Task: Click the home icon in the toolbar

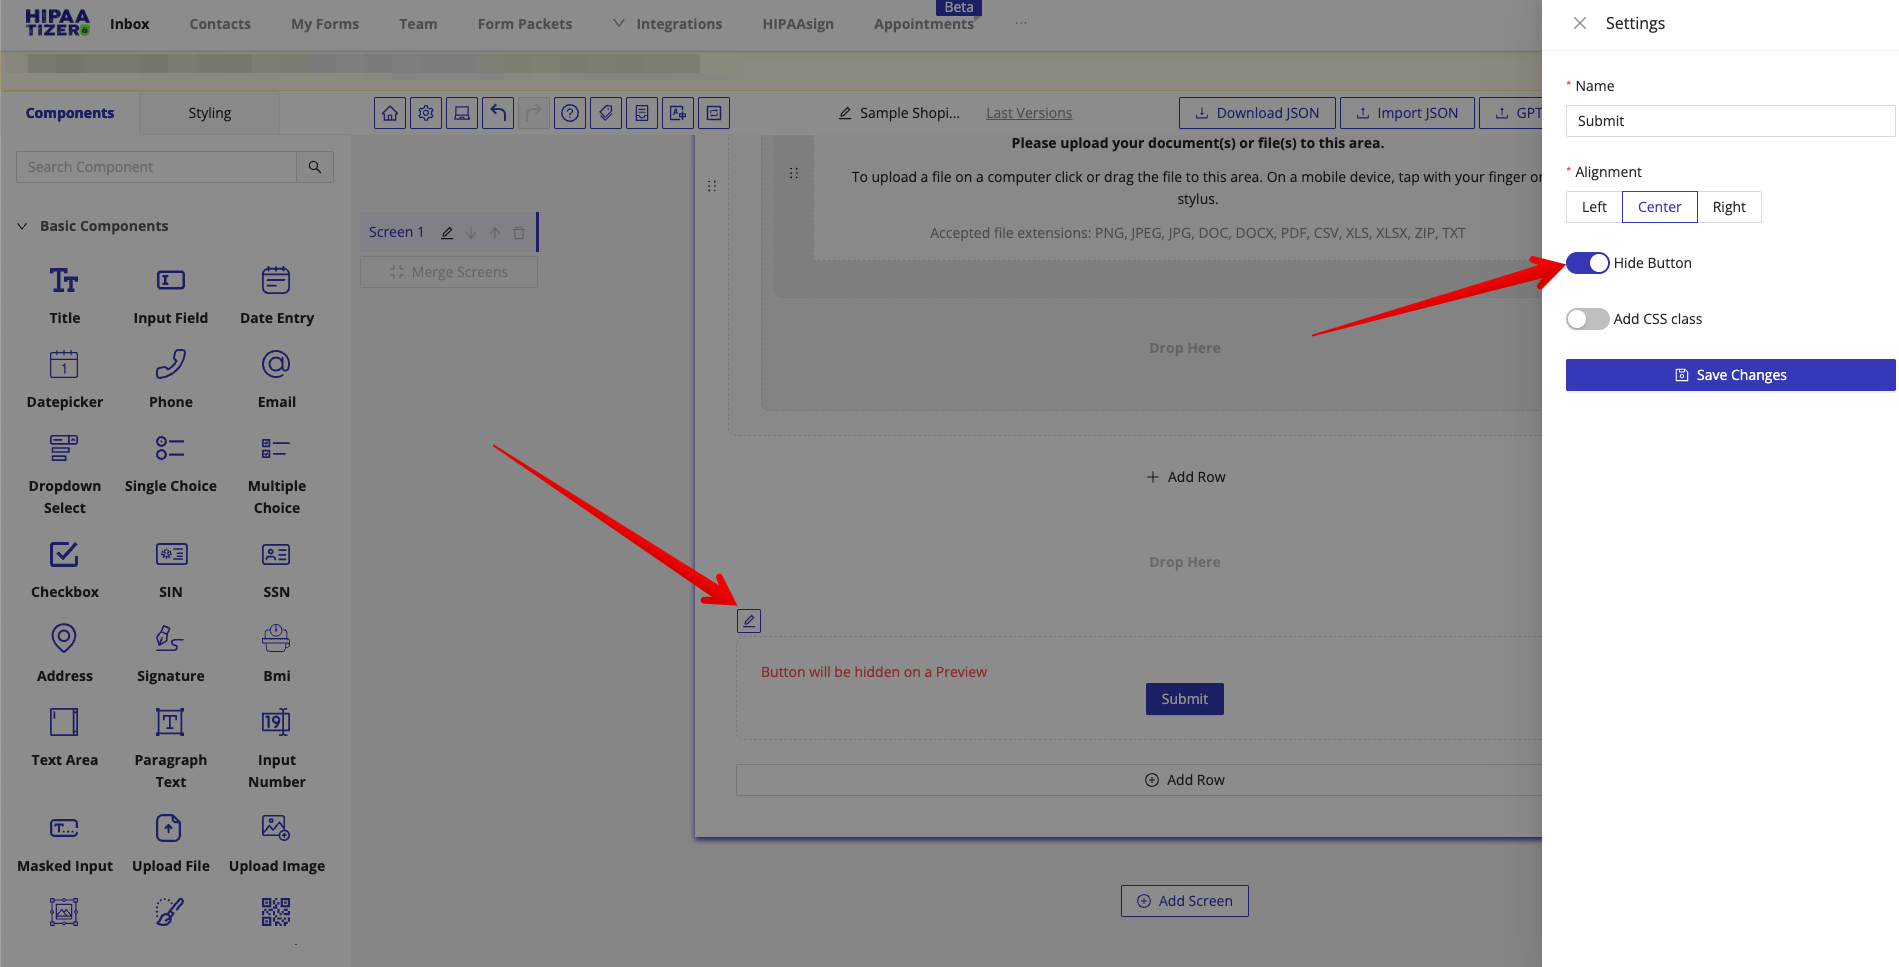Action: [x=390, y=113]
